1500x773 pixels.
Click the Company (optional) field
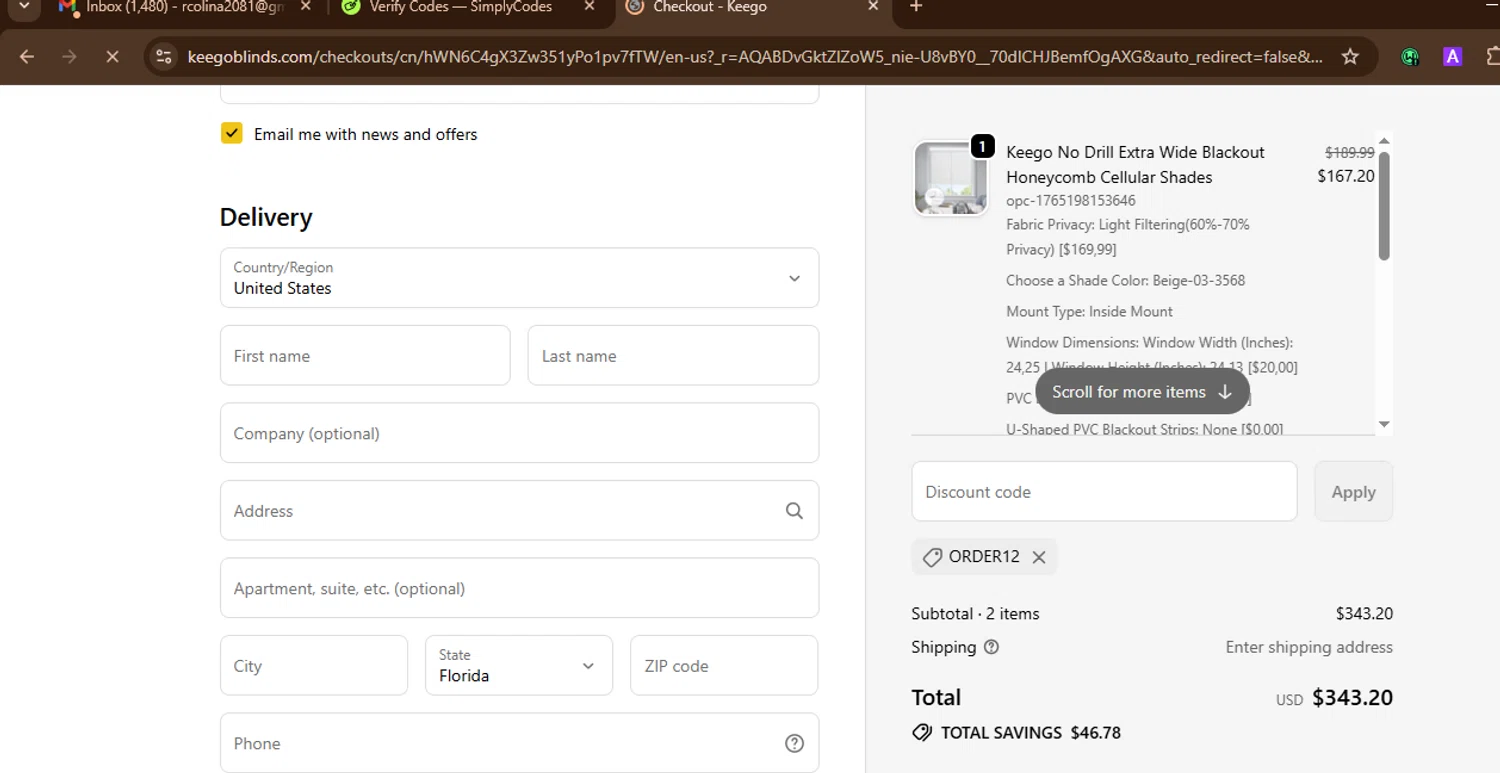click(x=519, y=433)
